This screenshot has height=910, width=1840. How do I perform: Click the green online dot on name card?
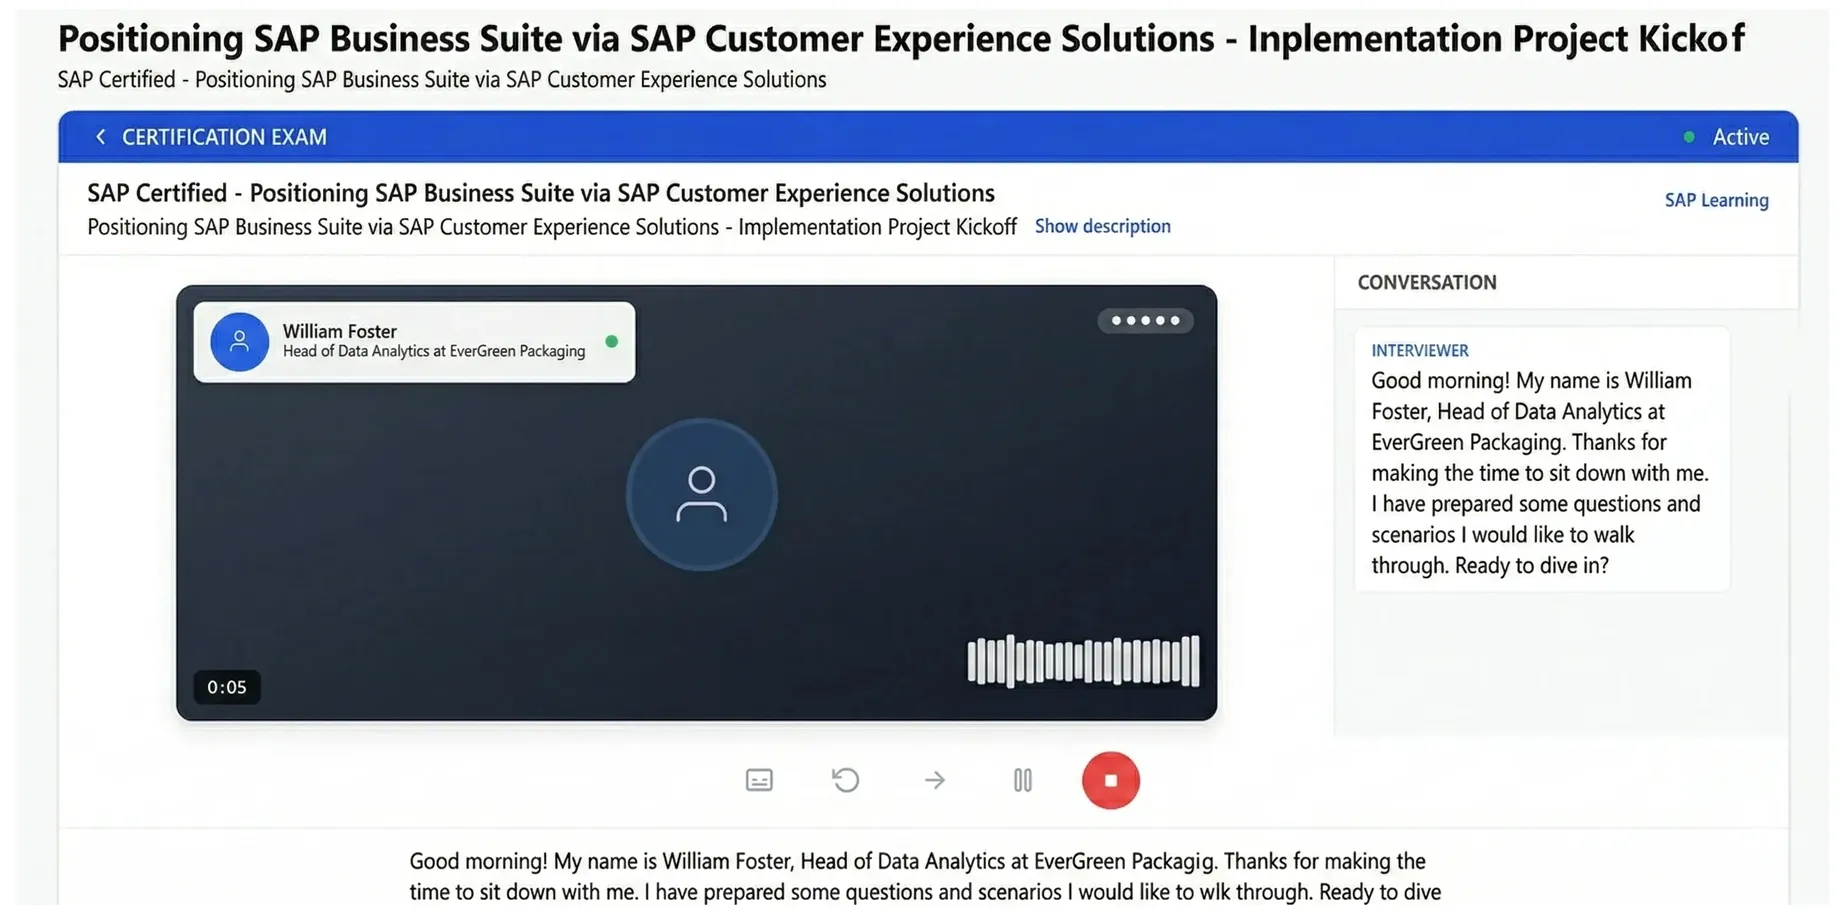(612, 342)
